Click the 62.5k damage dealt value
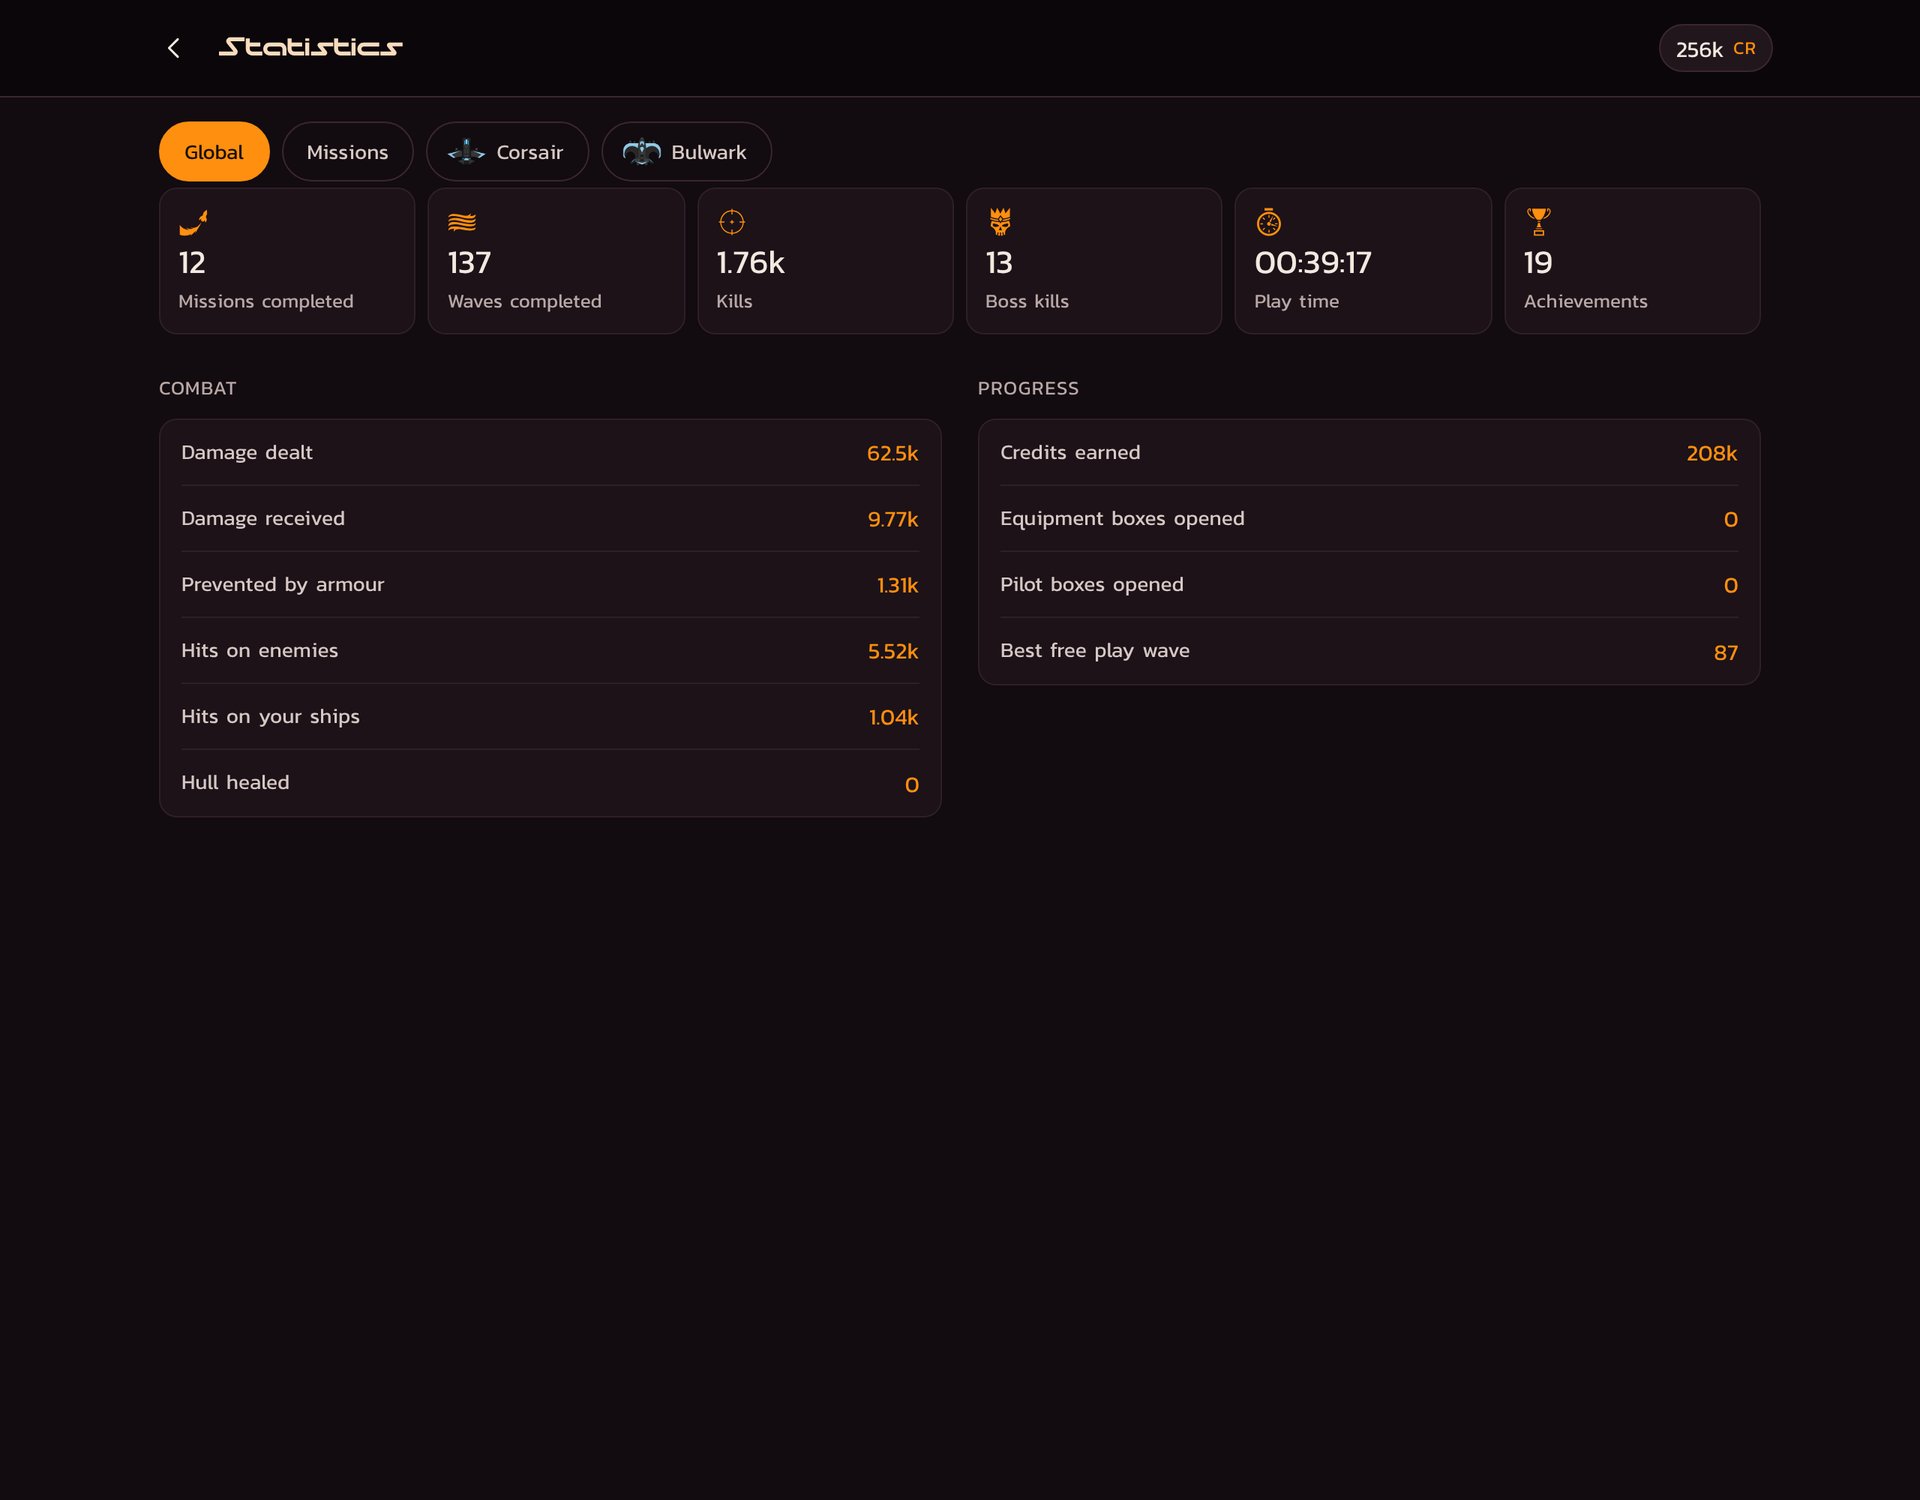This screenshot has width=1920, height=1500. pos(892,453)
